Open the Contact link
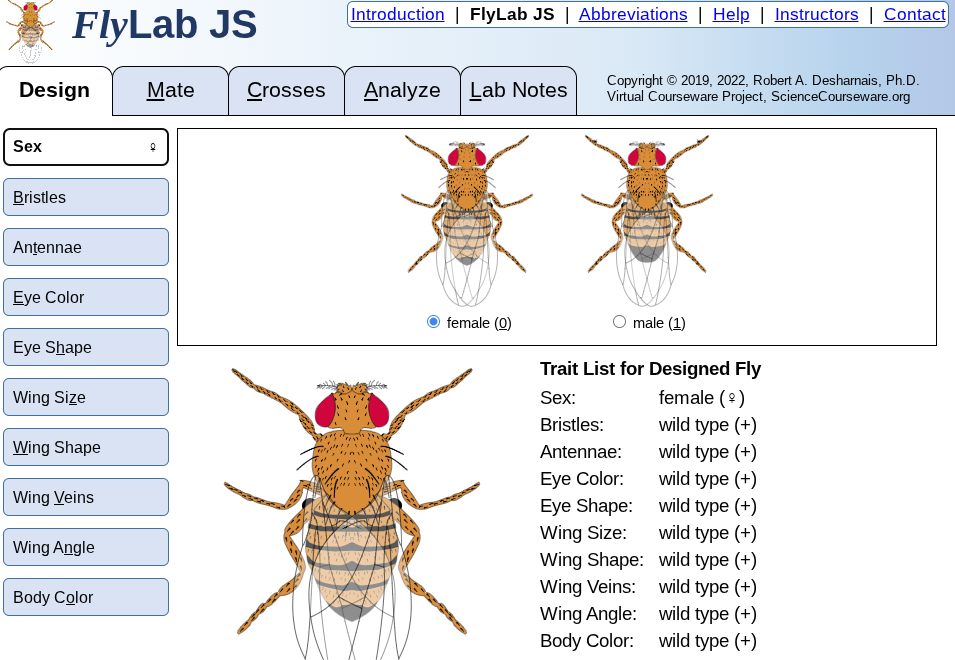The image size is (955, 660). [914, 14]
